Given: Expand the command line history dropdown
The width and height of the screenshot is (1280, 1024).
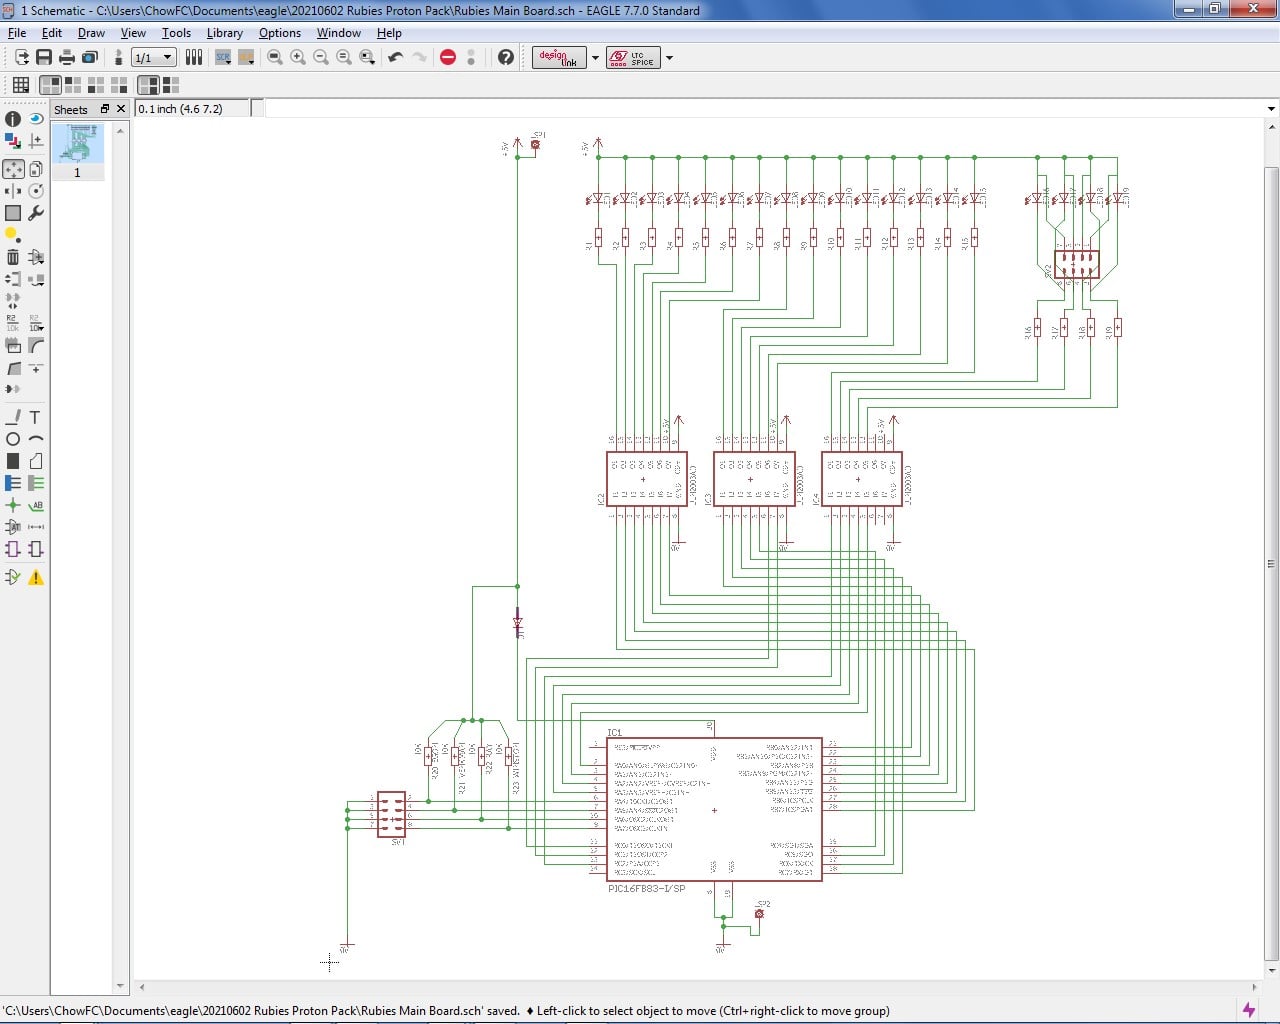Looking at the screenshot, I should (1271, 109).
